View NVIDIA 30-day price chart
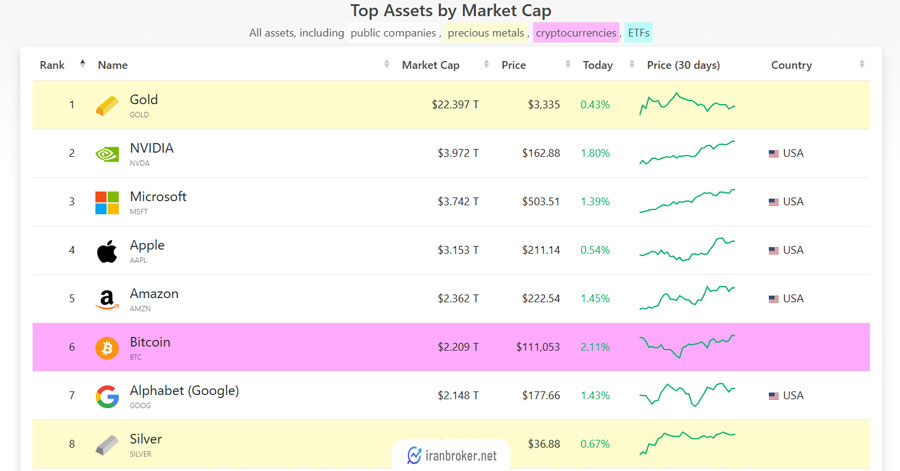This screenshot has width=900, height=471. [687, 153]
